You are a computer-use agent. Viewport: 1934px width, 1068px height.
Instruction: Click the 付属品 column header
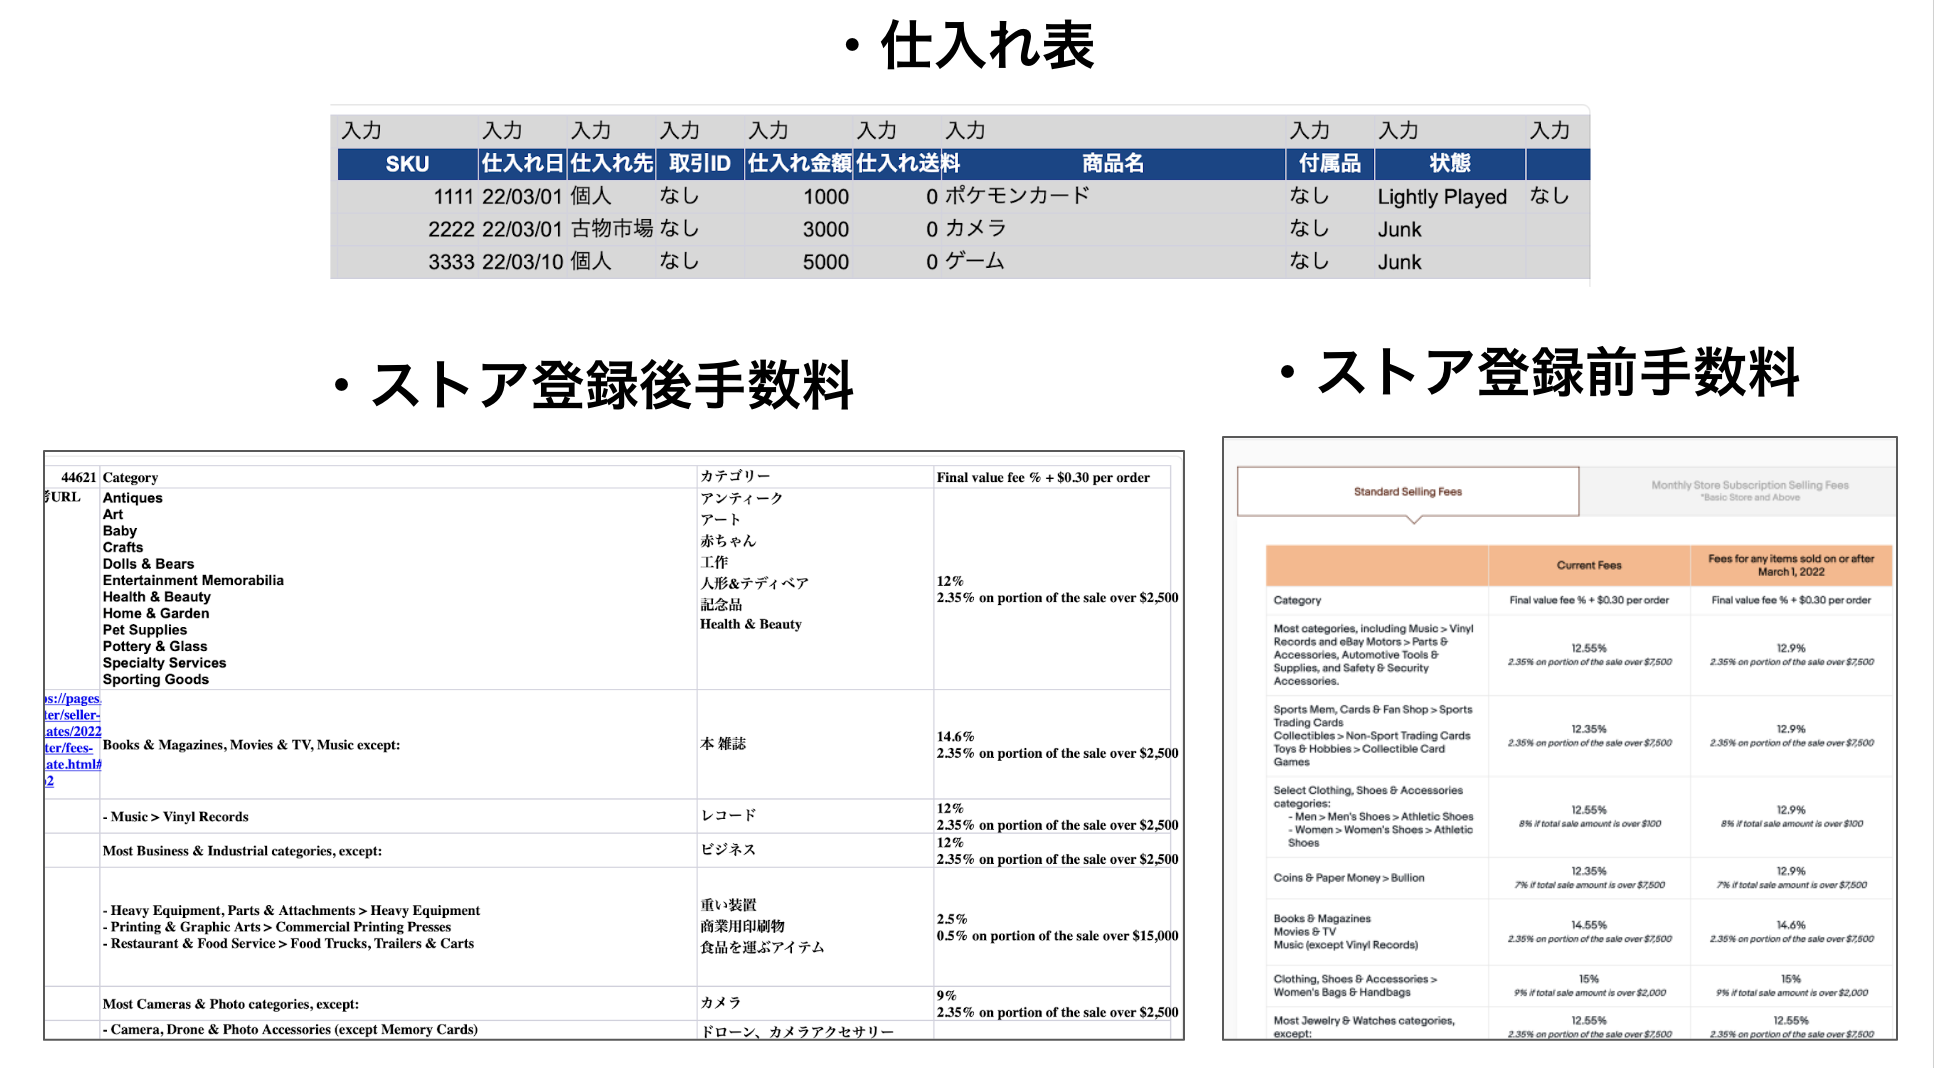[x=1330, y=164]
